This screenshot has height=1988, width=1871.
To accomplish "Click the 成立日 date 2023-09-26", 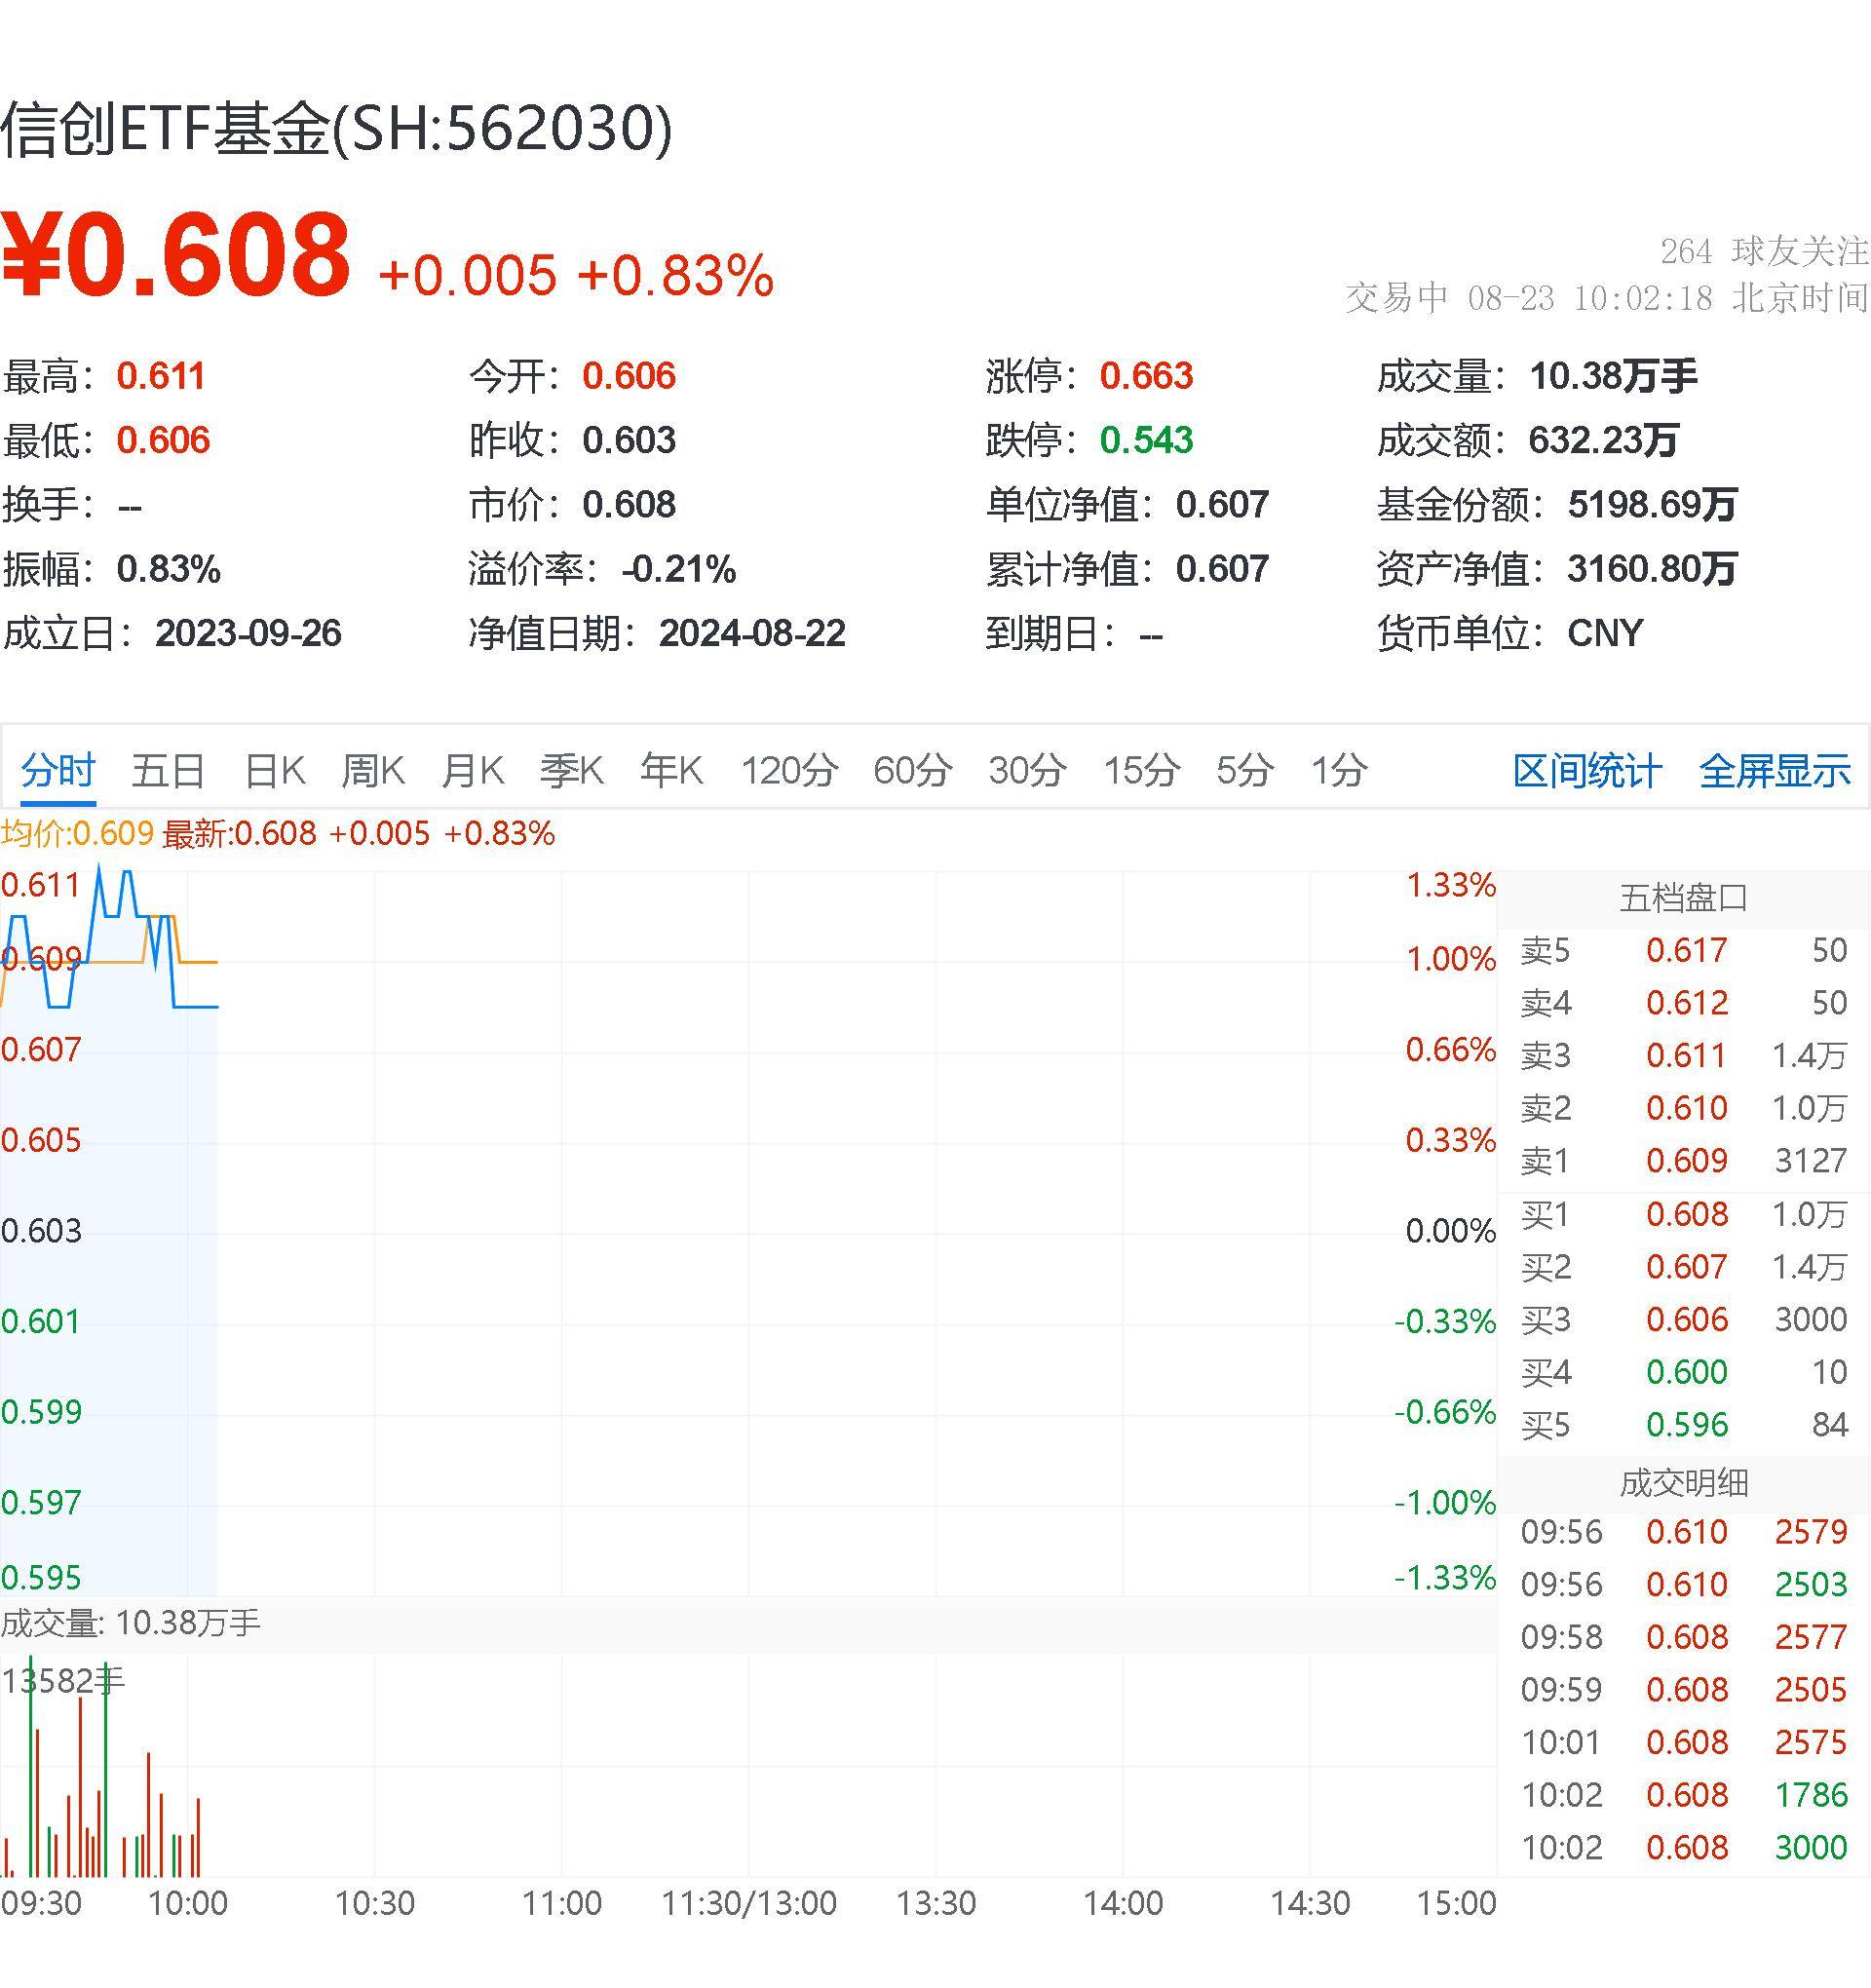I will coord(248,633).
